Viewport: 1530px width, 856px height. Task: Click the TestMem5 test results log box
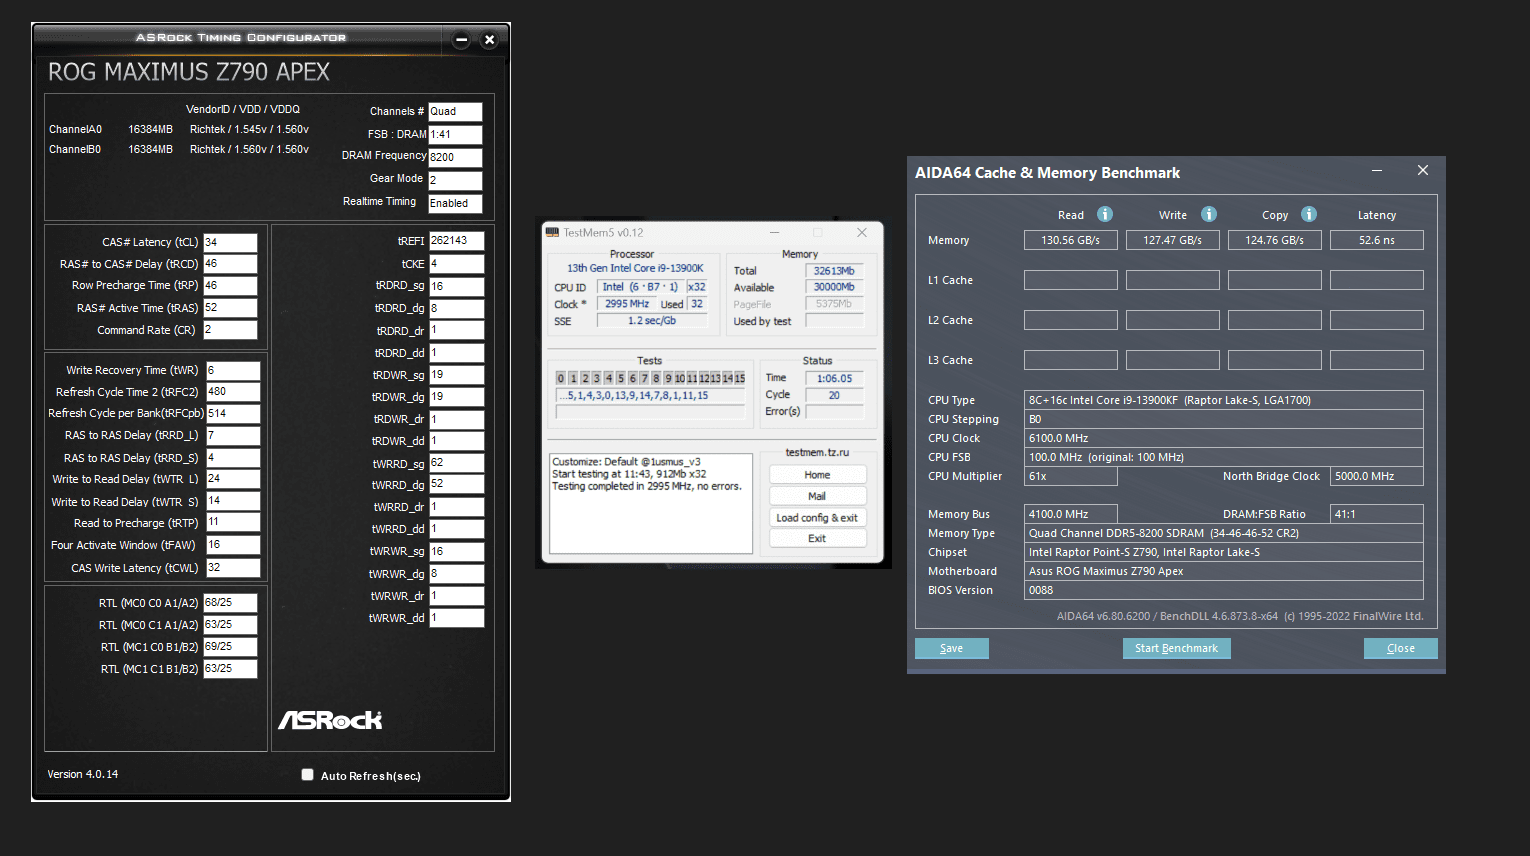650,503
